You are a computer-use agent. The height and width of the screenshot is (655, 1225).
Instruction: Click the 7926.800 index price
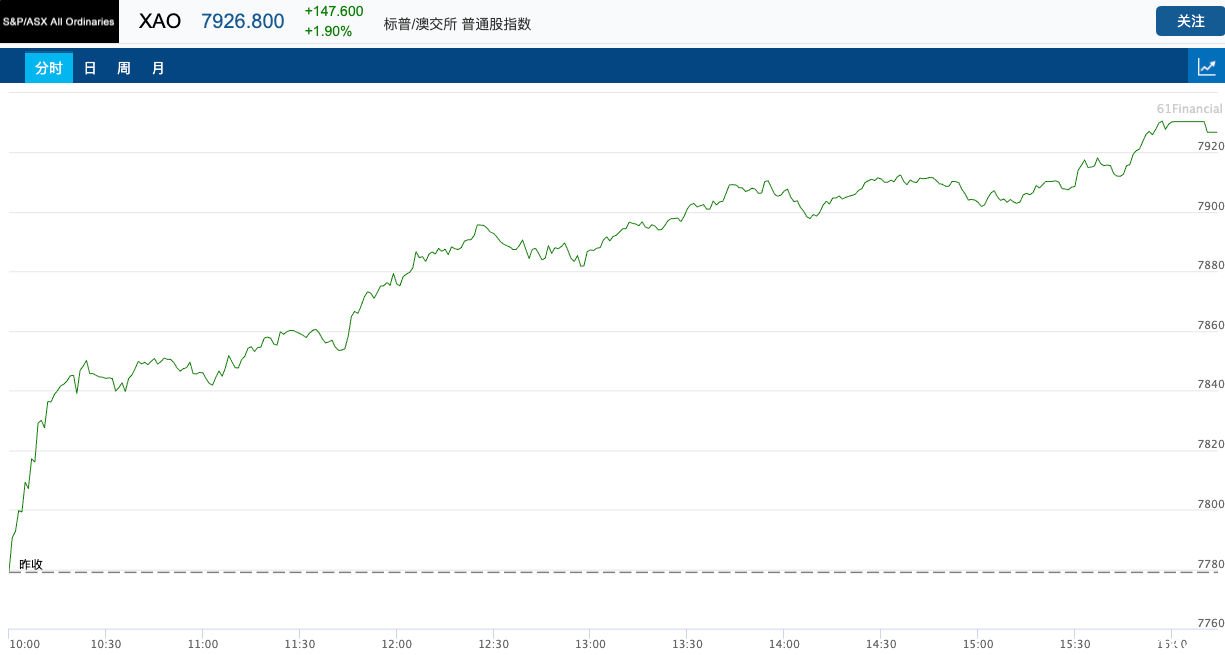click(x=243, y=21)
